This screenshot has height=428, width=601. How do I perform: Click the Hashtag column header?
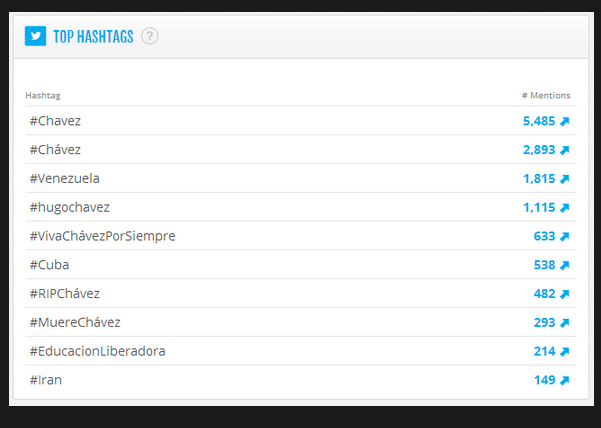click(43, 95)
